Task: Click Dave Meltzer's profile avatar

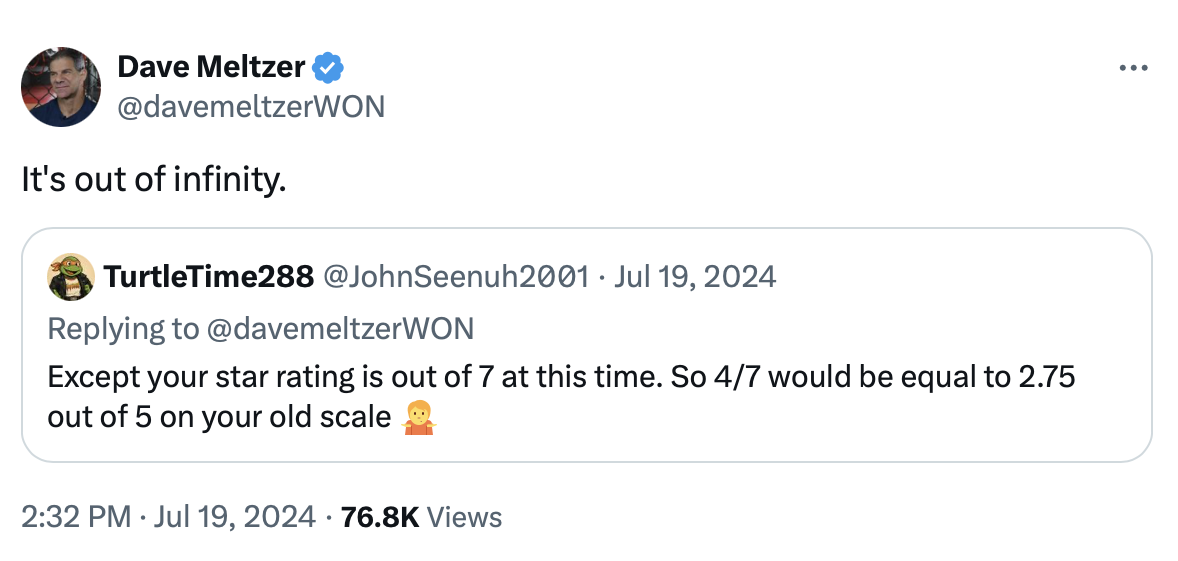Action: (x=61, y=87)
